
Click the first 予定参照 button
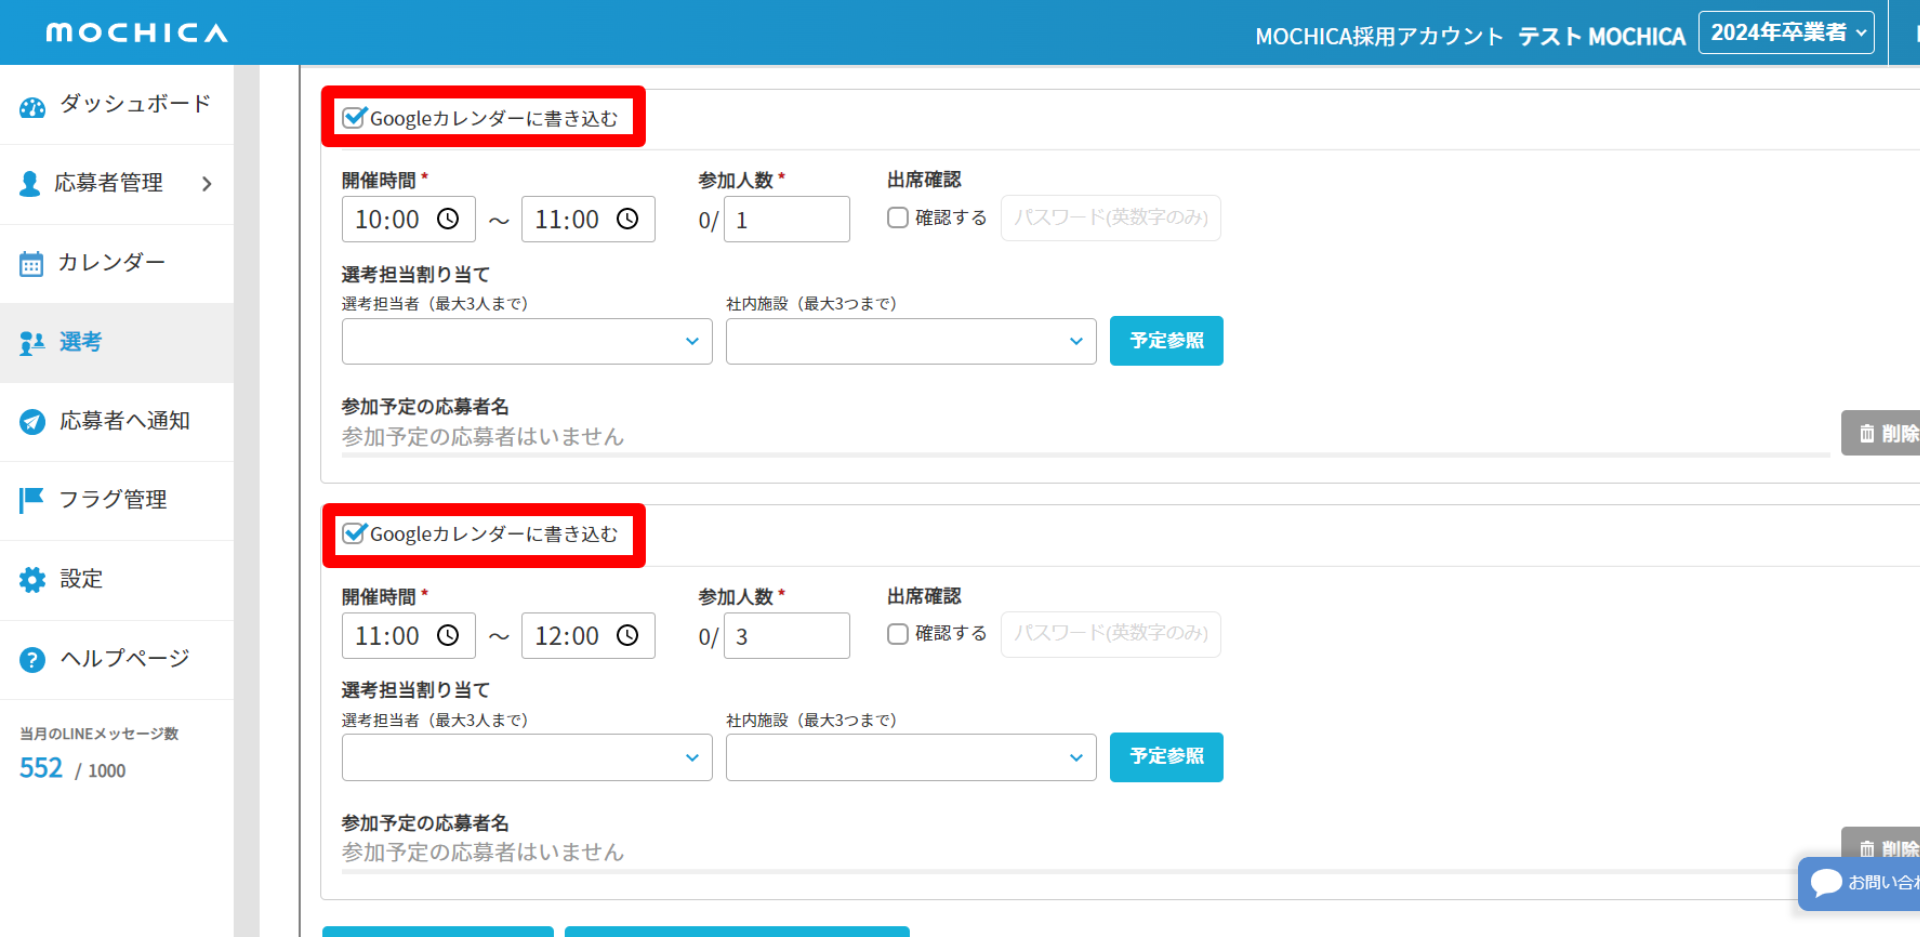[1166, 341]
